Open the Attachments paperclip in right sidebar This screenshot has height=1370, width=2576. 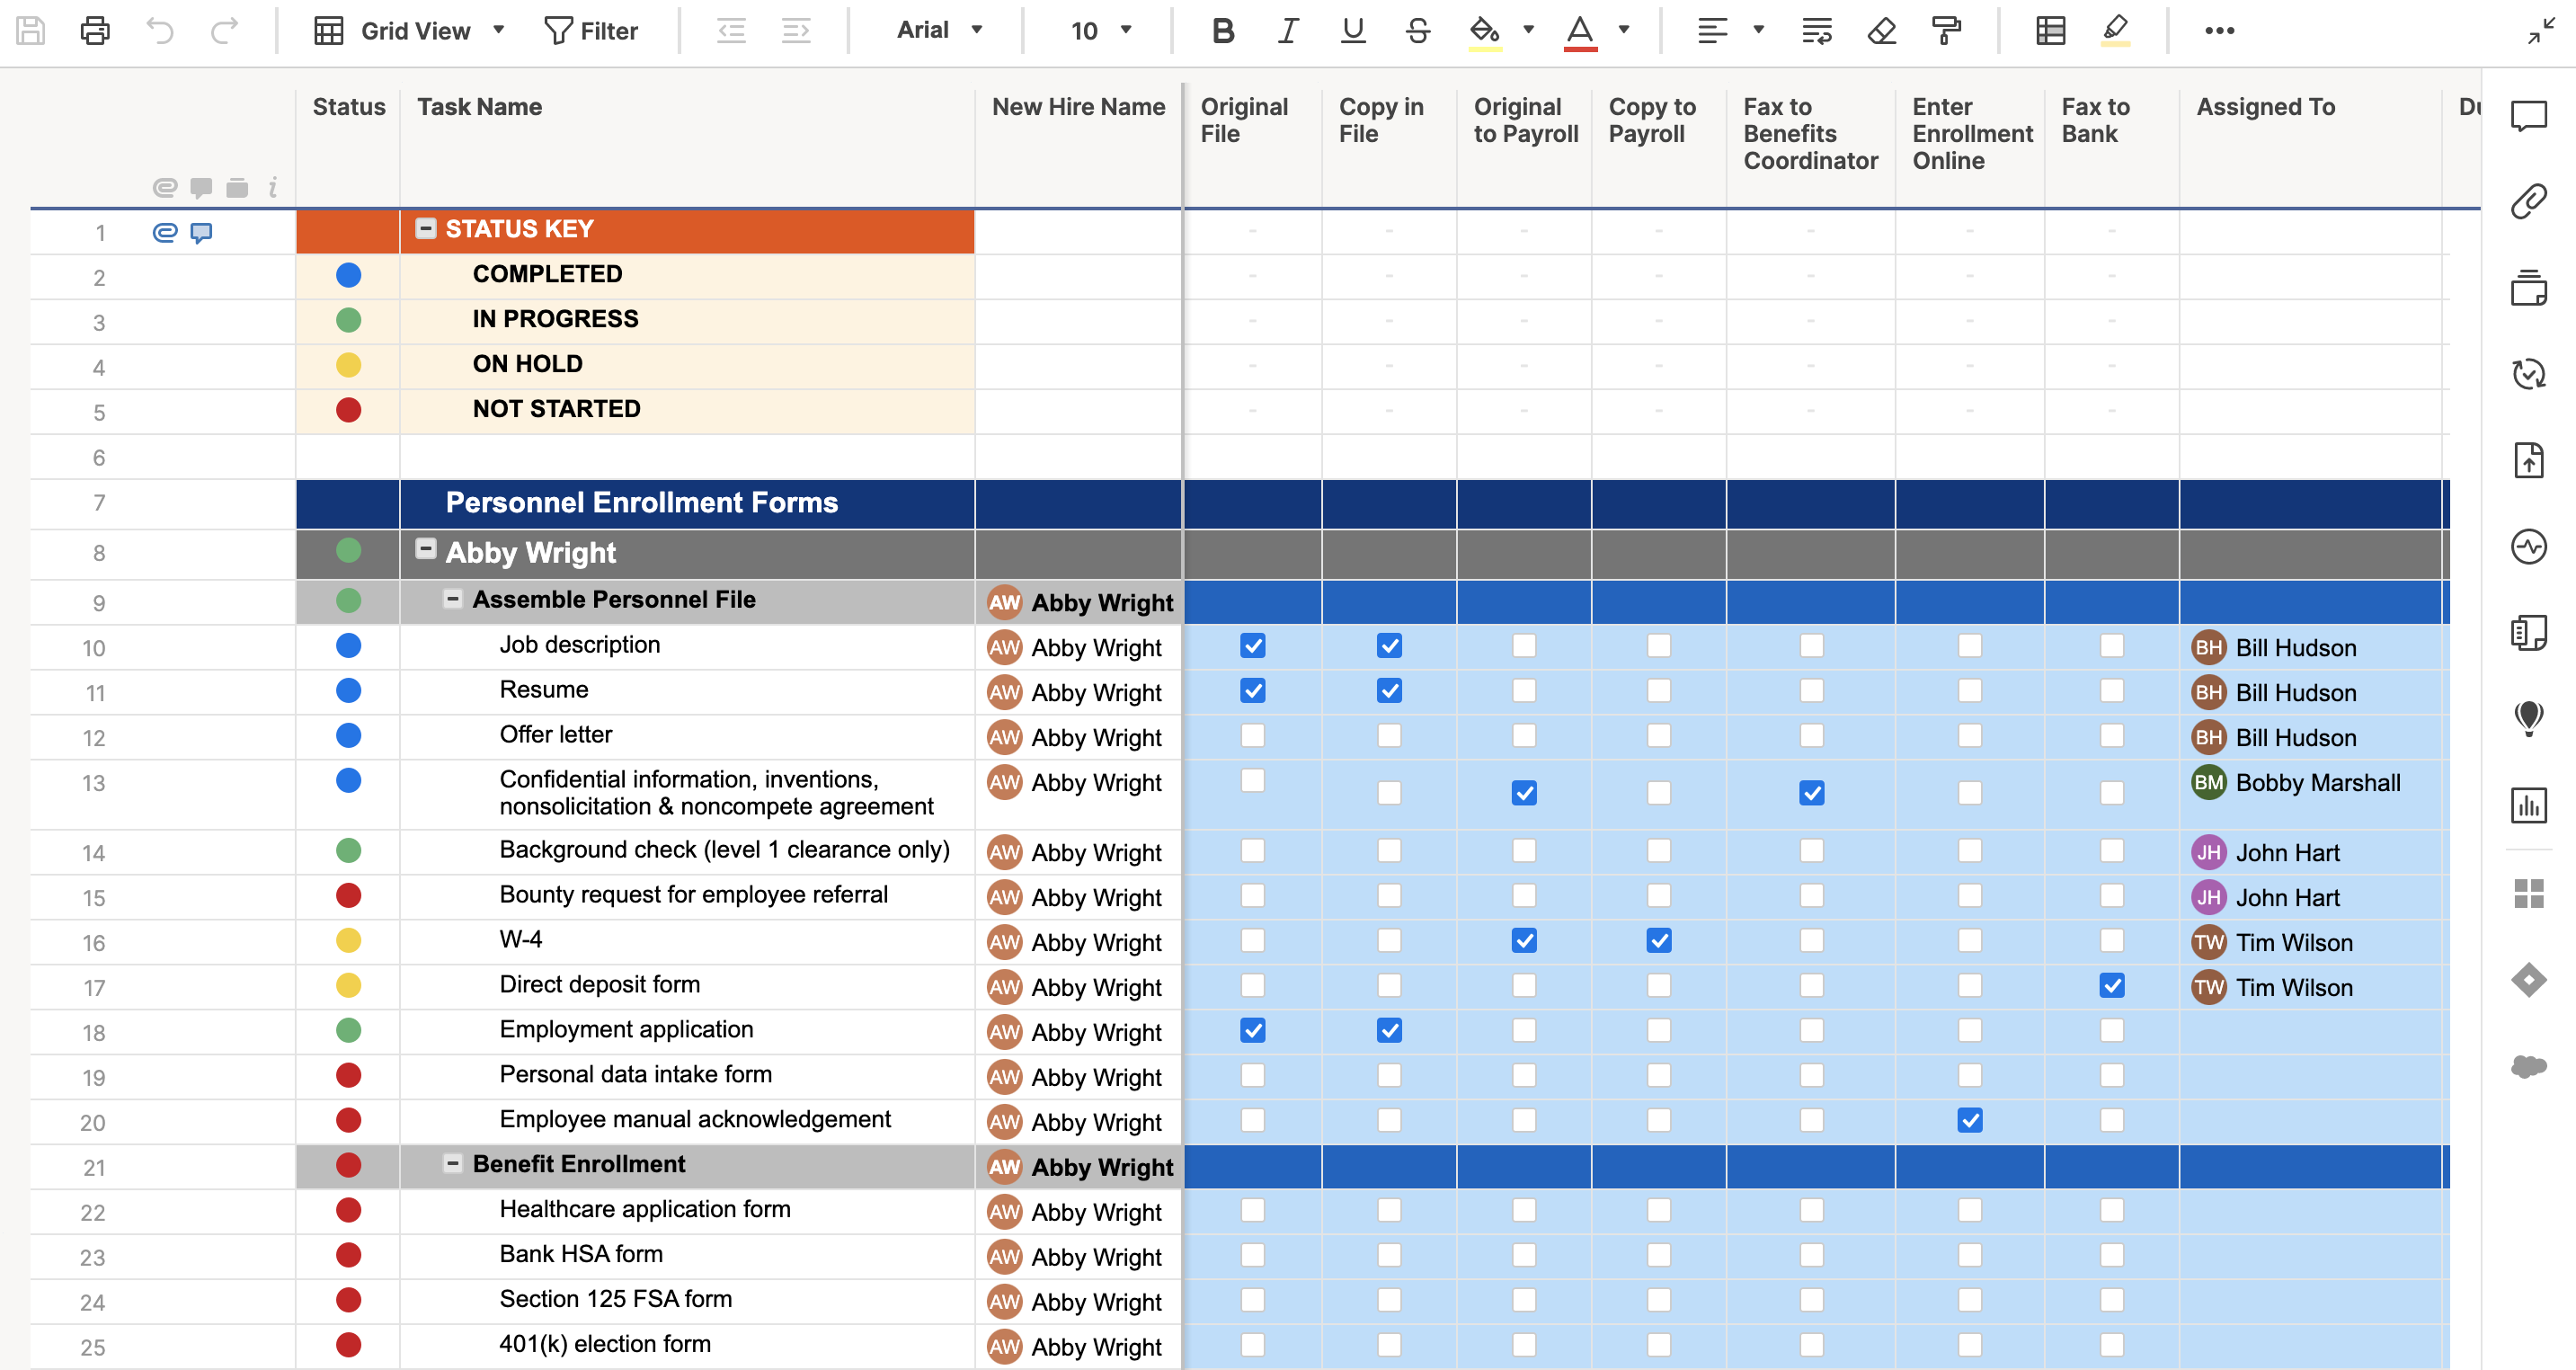tap(2528, 201)
